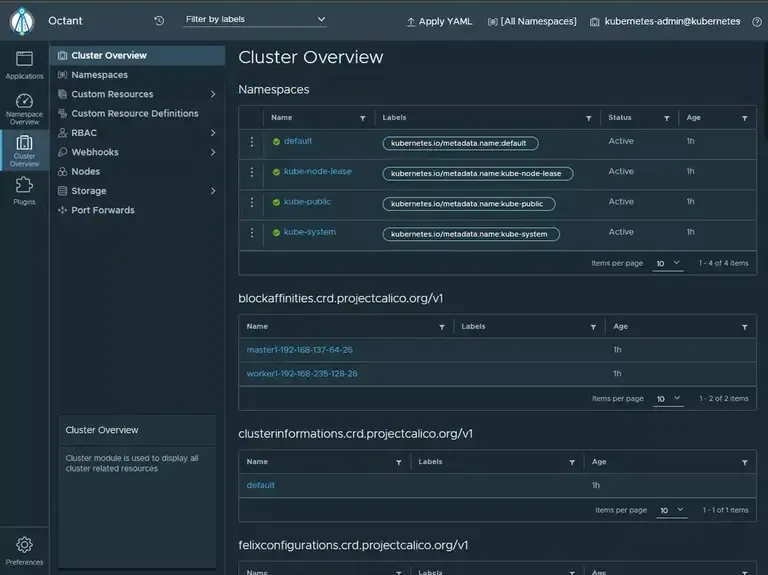
Task: Filter the clusterinformations Name column
Action: [x=399, y=462]
